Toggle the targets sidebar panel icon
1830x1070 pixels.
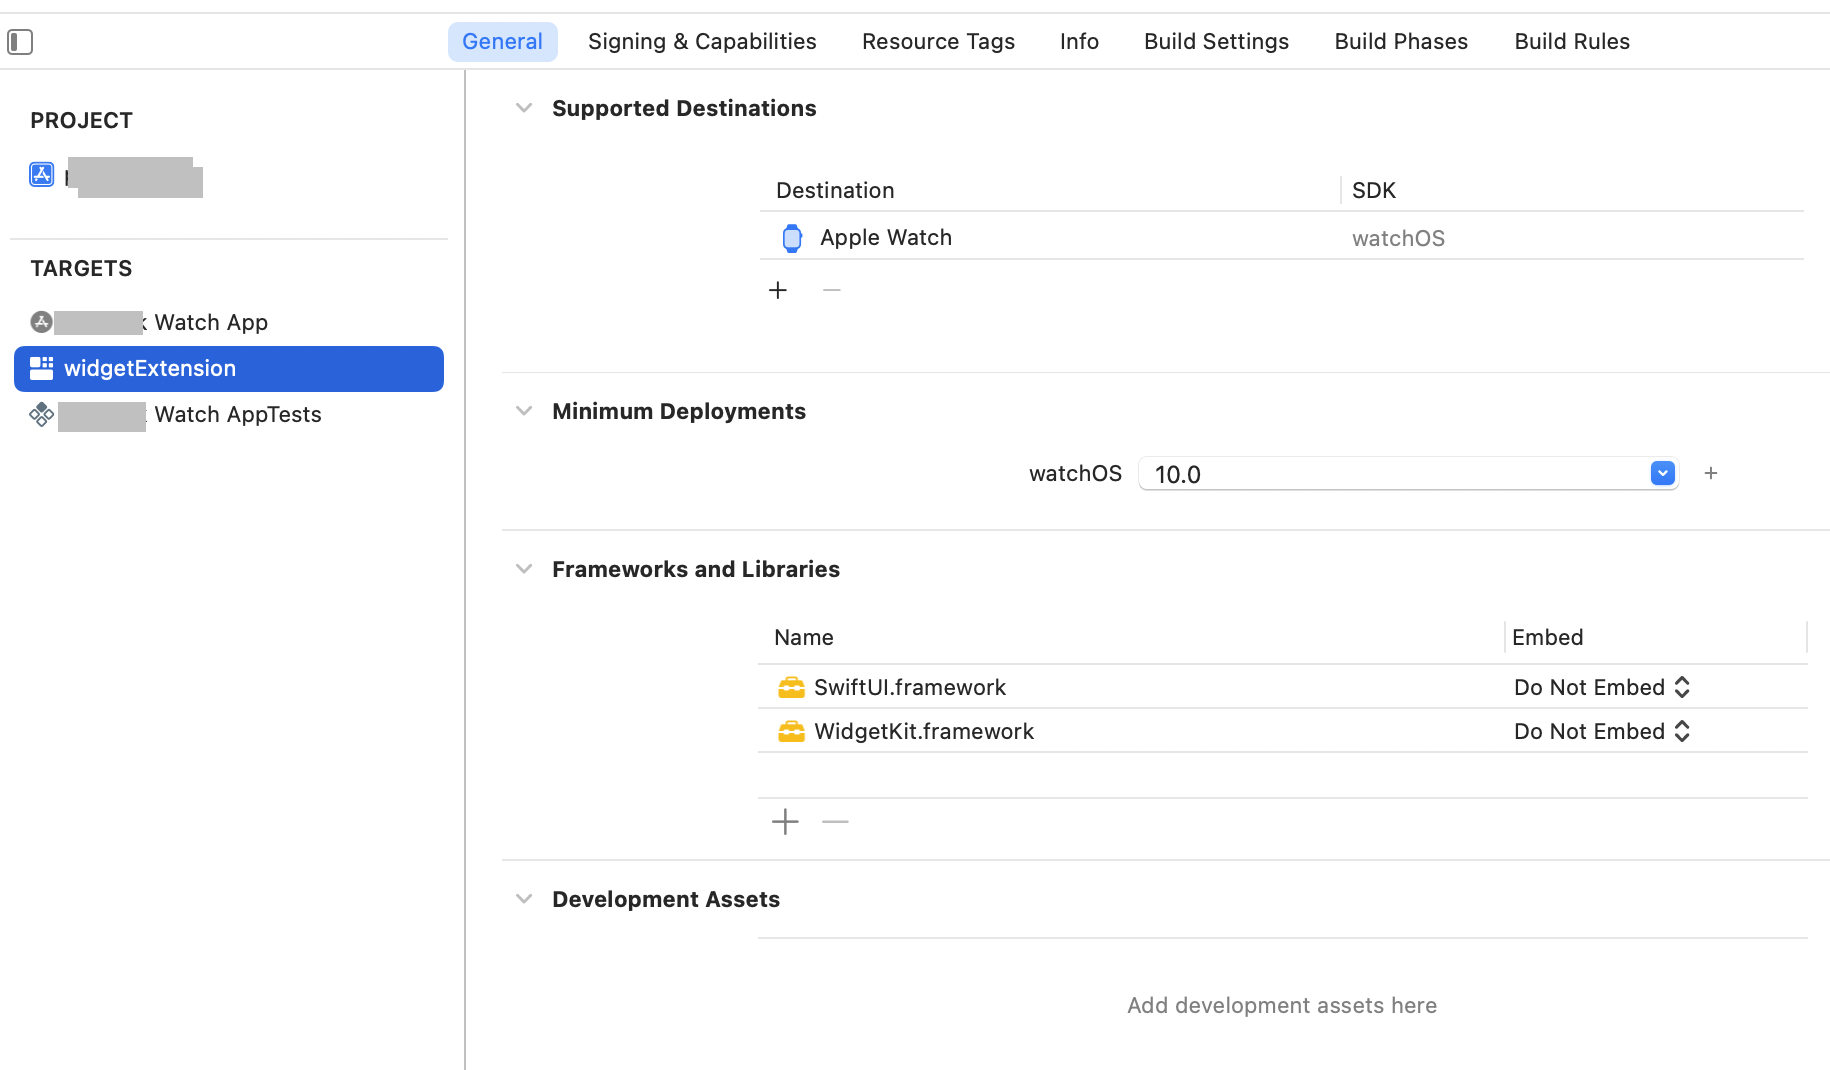click(20, 42)
